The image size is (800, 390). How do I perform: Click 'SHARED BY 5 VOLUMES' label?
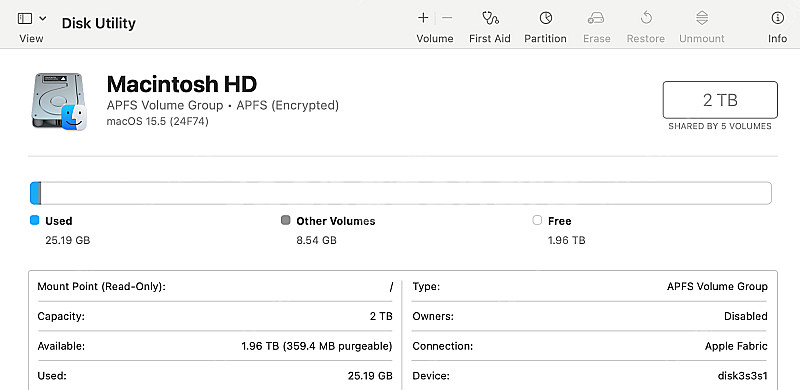click(x=720, y=126)
